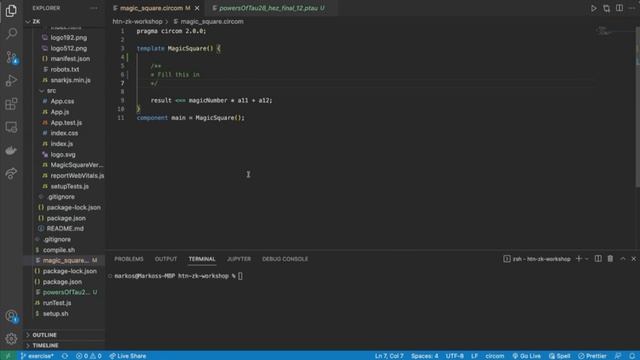The image size is (640, 360).
Task: Open the JUPYTER panel tab
Action: point(239,259)
